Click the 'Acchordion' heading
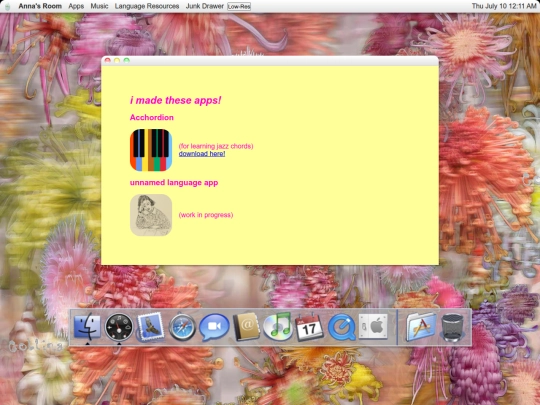The image size is (540, 405). (x=152, y=117)
